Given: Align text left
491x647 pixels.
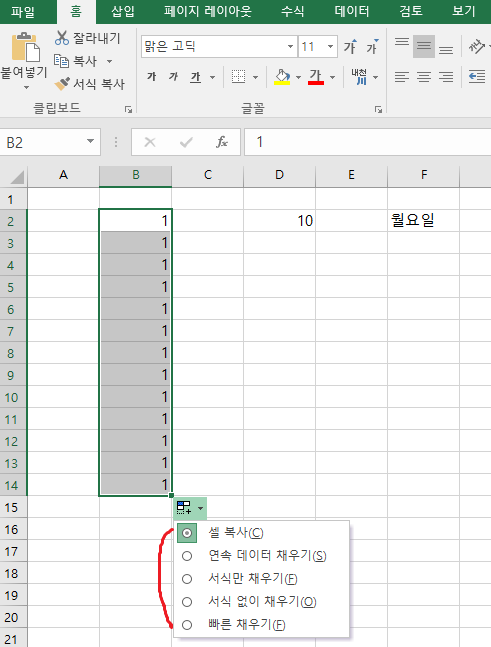Looking at the screenshot, I should coord(401,77).
